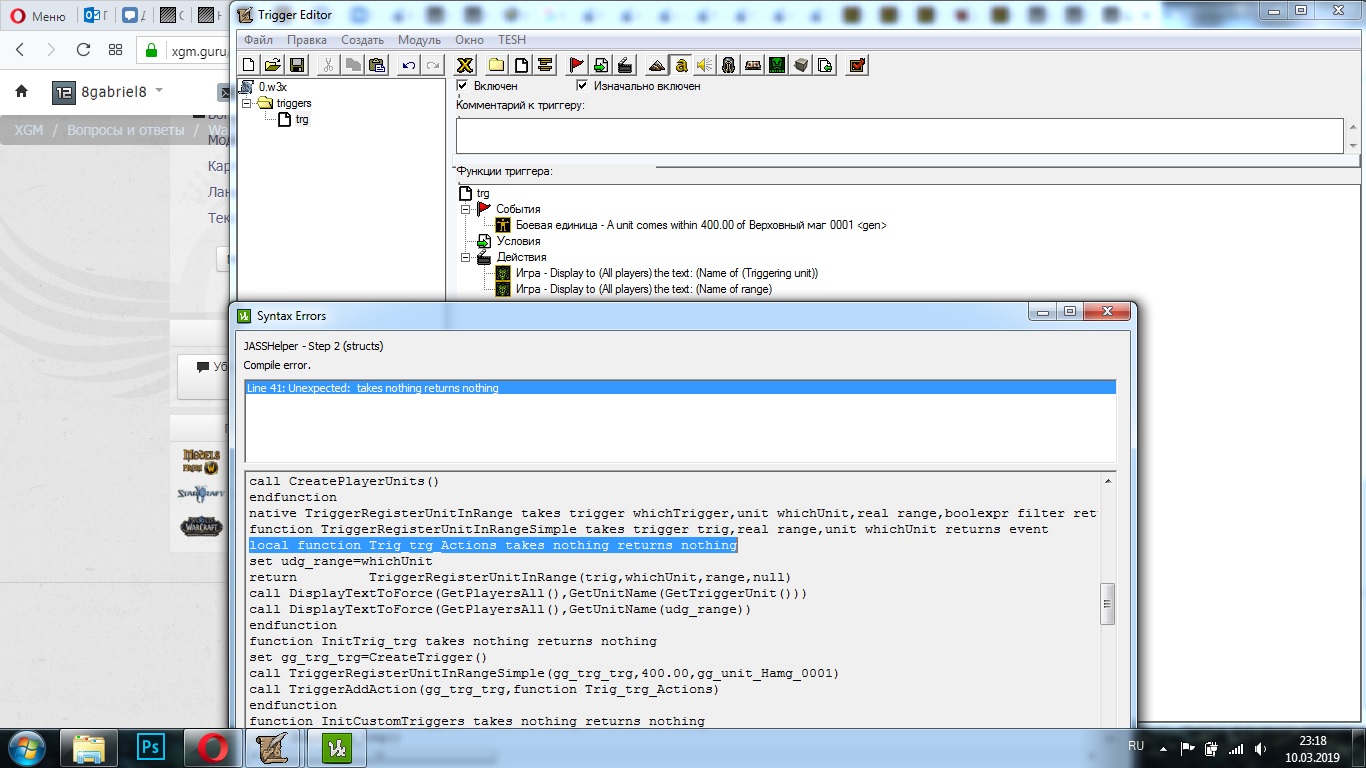1366x768 pixels.
Task: Click the code pane vertical scrollbar thumb
Action: (1107, 603)
